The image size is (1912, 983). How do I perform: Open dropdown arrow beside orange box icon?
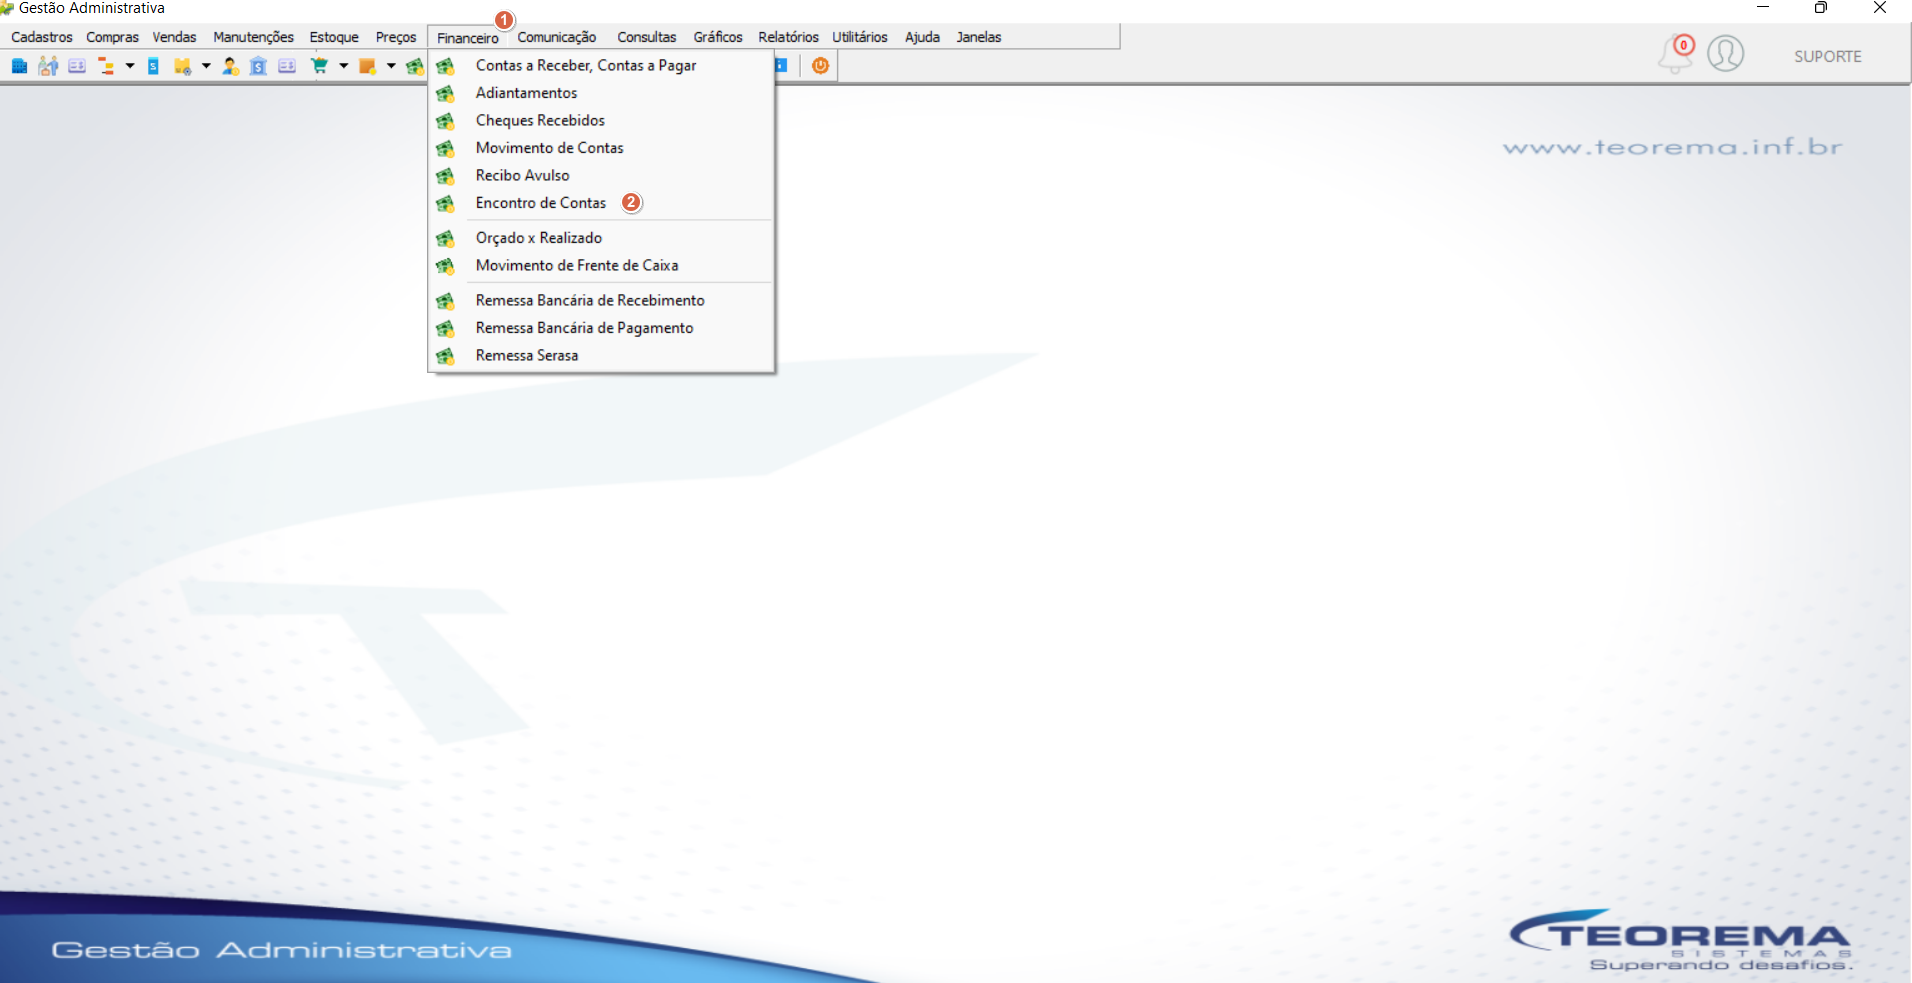391,66
